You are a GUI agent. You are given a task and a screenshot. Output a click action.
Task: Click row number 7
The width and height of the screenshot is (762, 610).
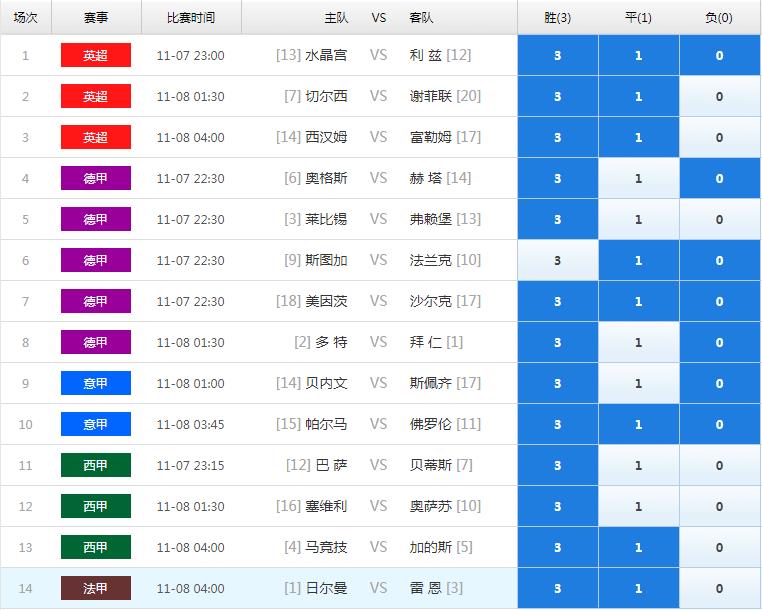click(25, 301)
